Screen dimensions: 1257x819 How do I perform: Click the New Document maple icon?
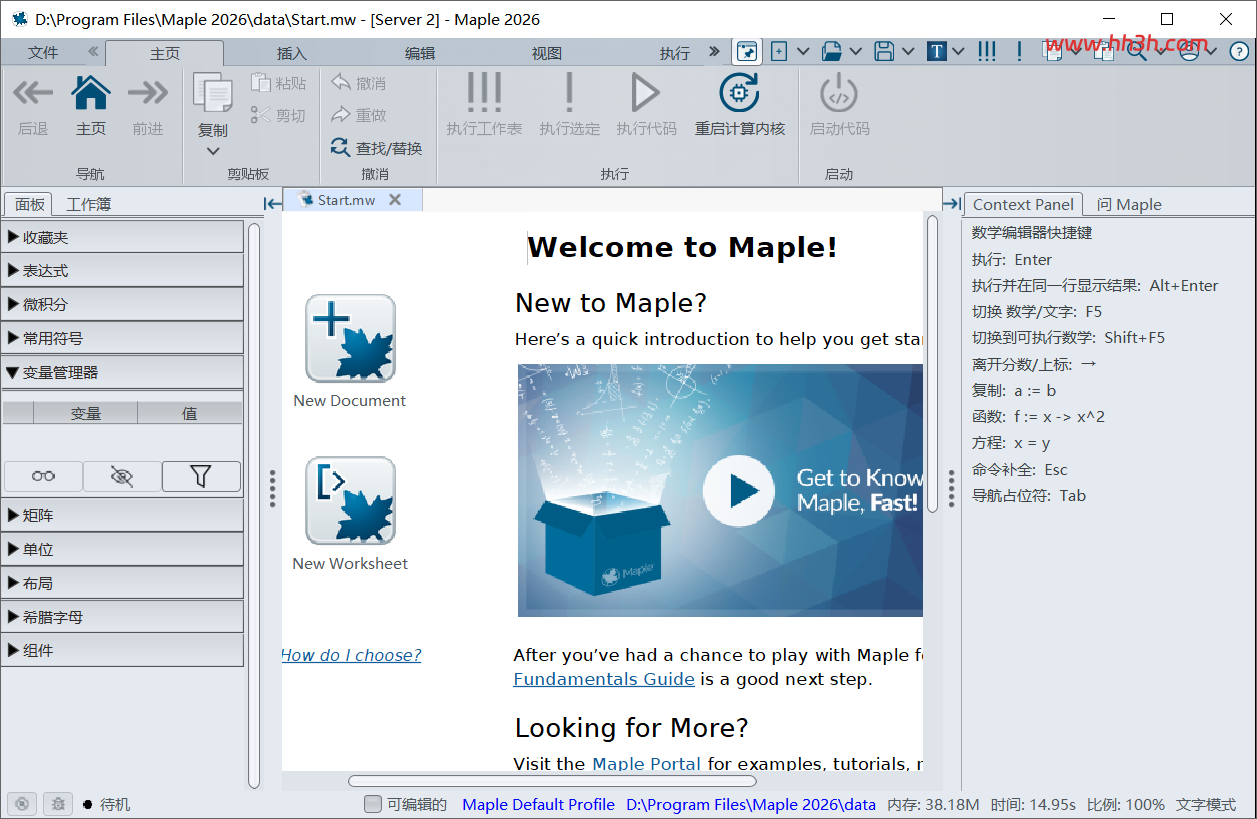[x=350, y=338]
